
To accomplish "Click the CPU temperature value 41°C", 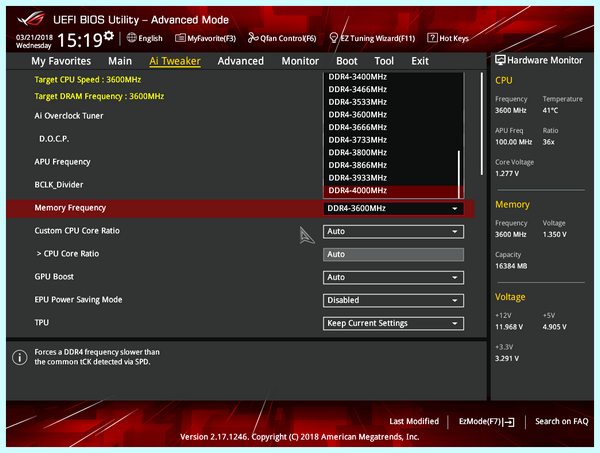I will 550,111.
